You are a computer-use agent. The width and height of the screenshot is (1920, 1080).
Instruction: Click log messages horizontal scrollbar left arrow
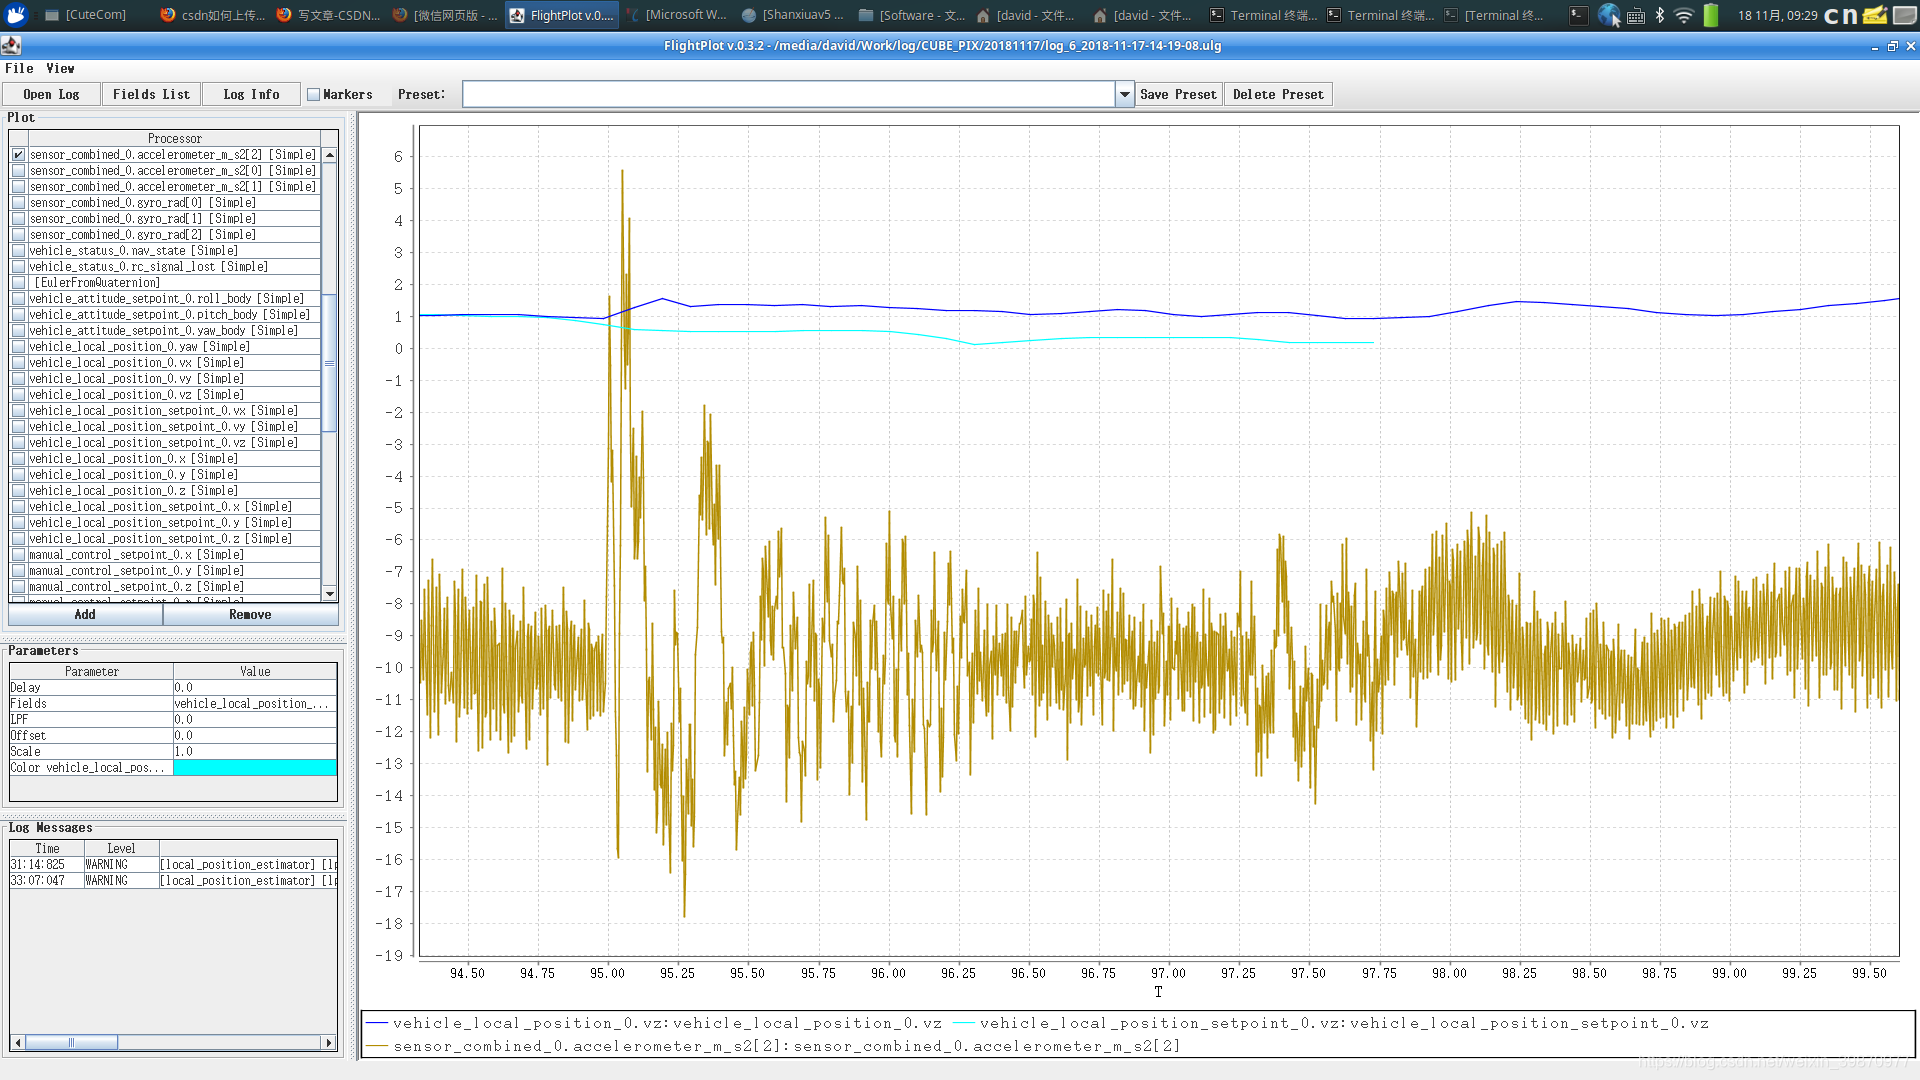pyautogui.click(x=18, y=1043)
